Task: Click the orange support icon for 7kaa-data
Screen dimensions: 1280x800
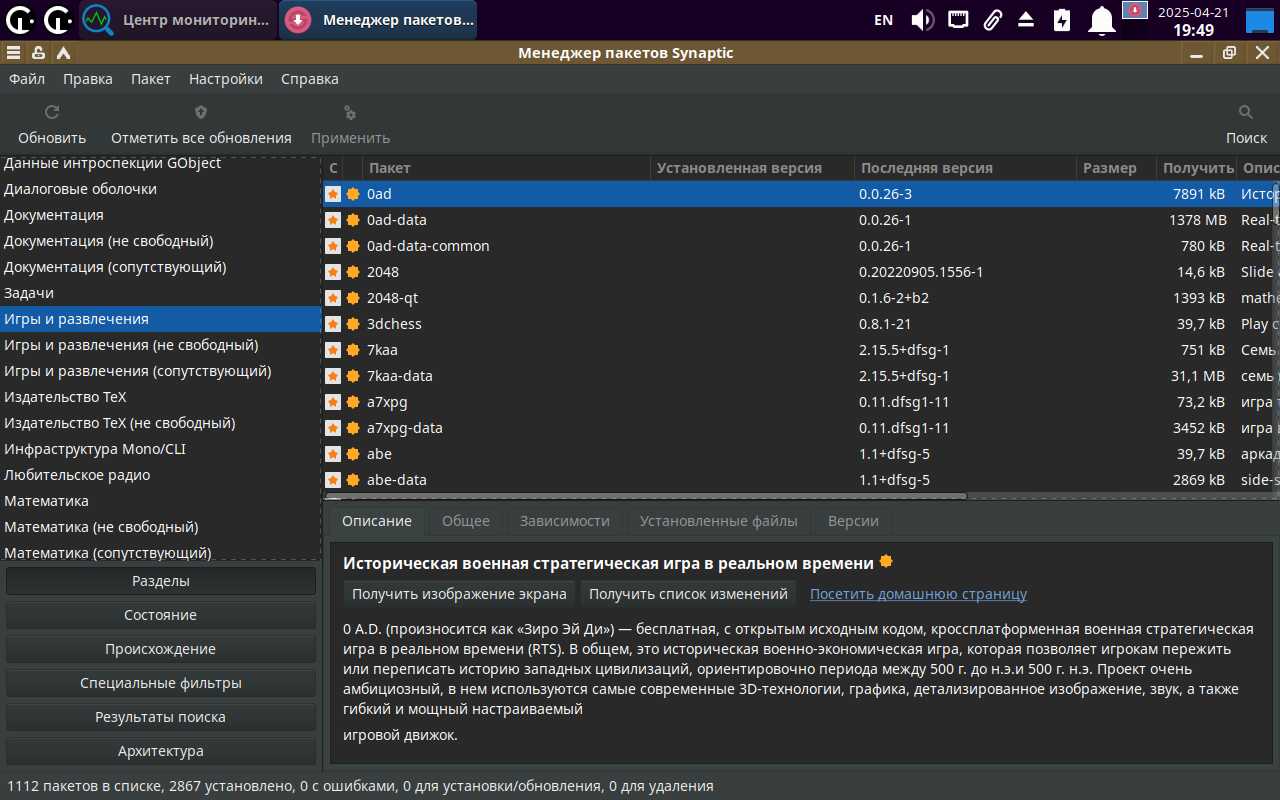Action: click(353, 376)
